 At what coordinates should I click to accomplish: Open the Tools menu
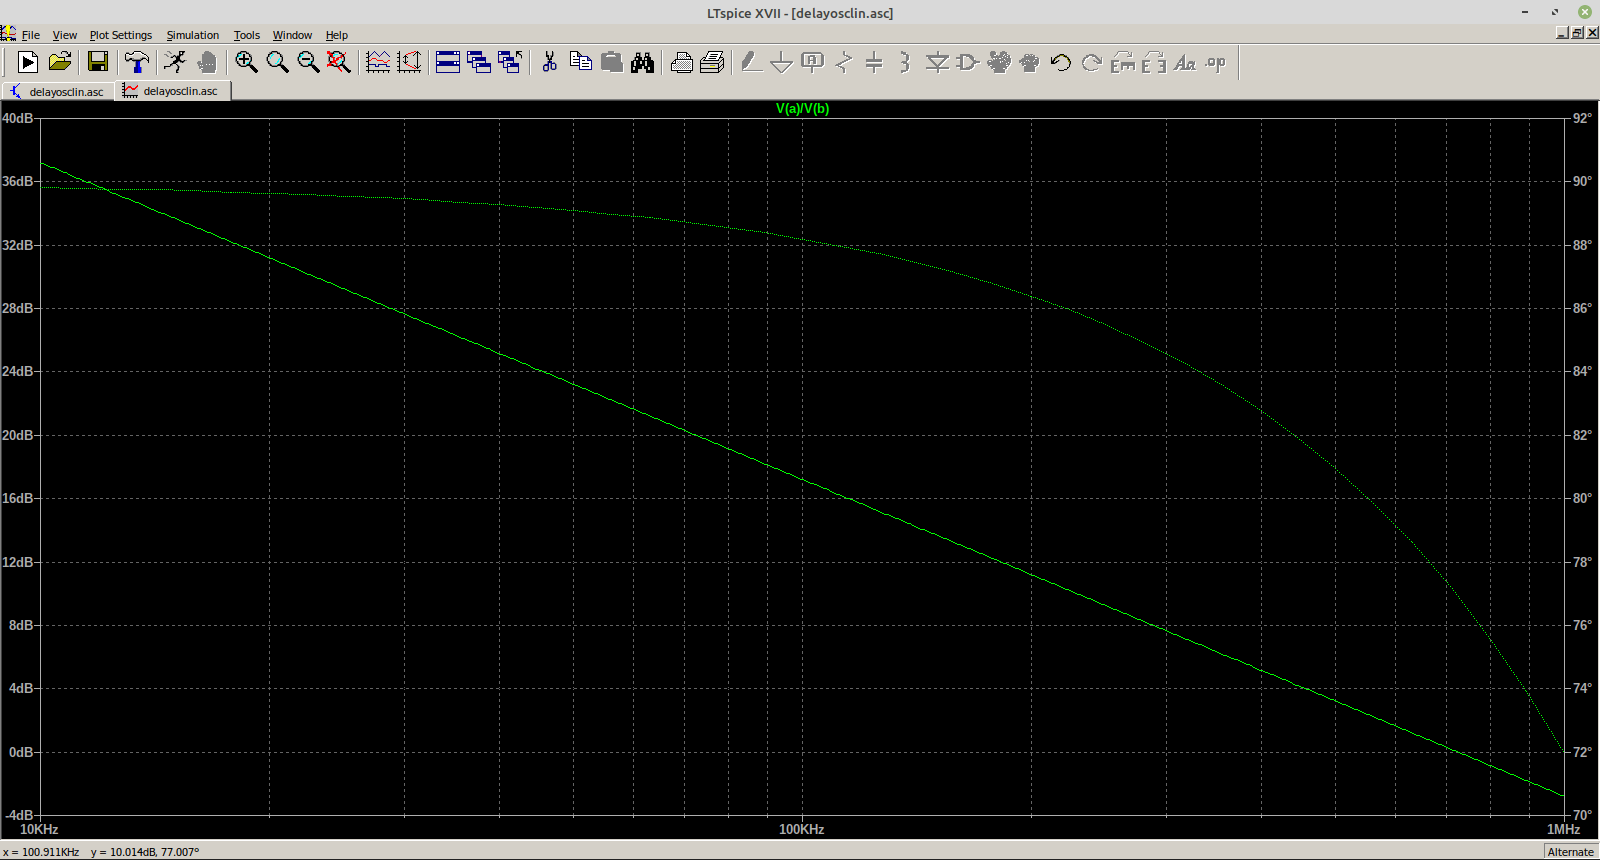247,35
